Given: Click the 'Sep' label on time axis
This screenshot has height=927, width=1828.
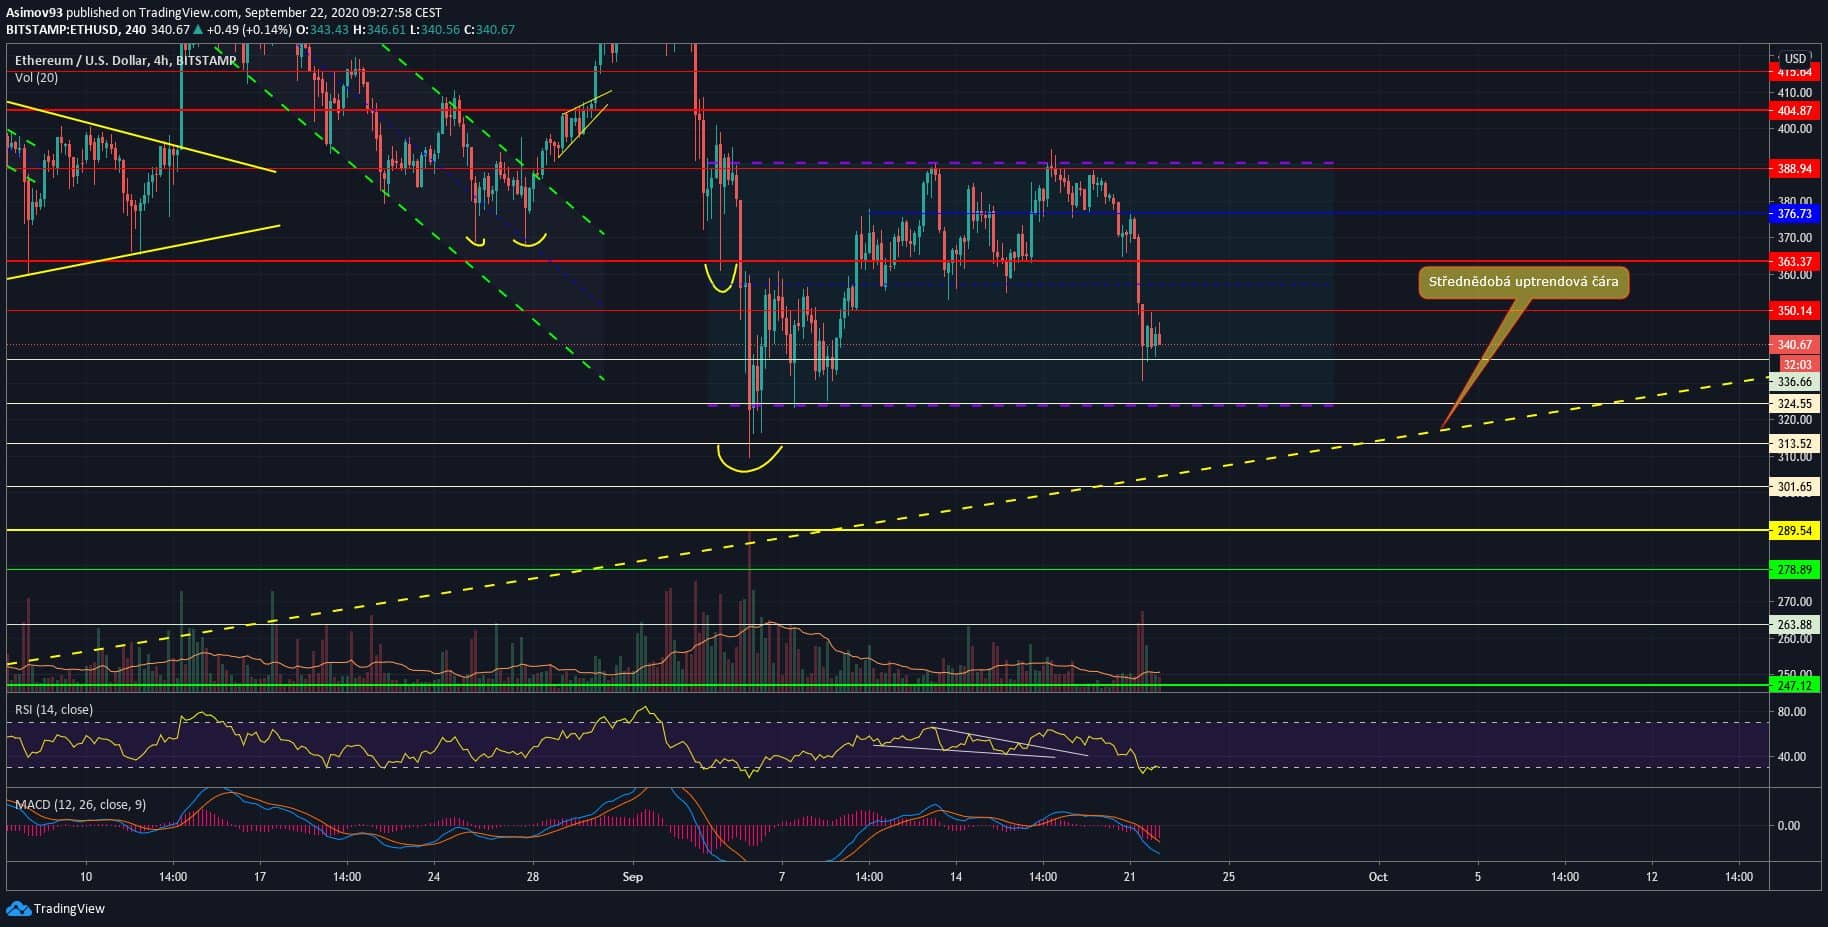Looking at the screenshot, I should click(x=632, y=877).
